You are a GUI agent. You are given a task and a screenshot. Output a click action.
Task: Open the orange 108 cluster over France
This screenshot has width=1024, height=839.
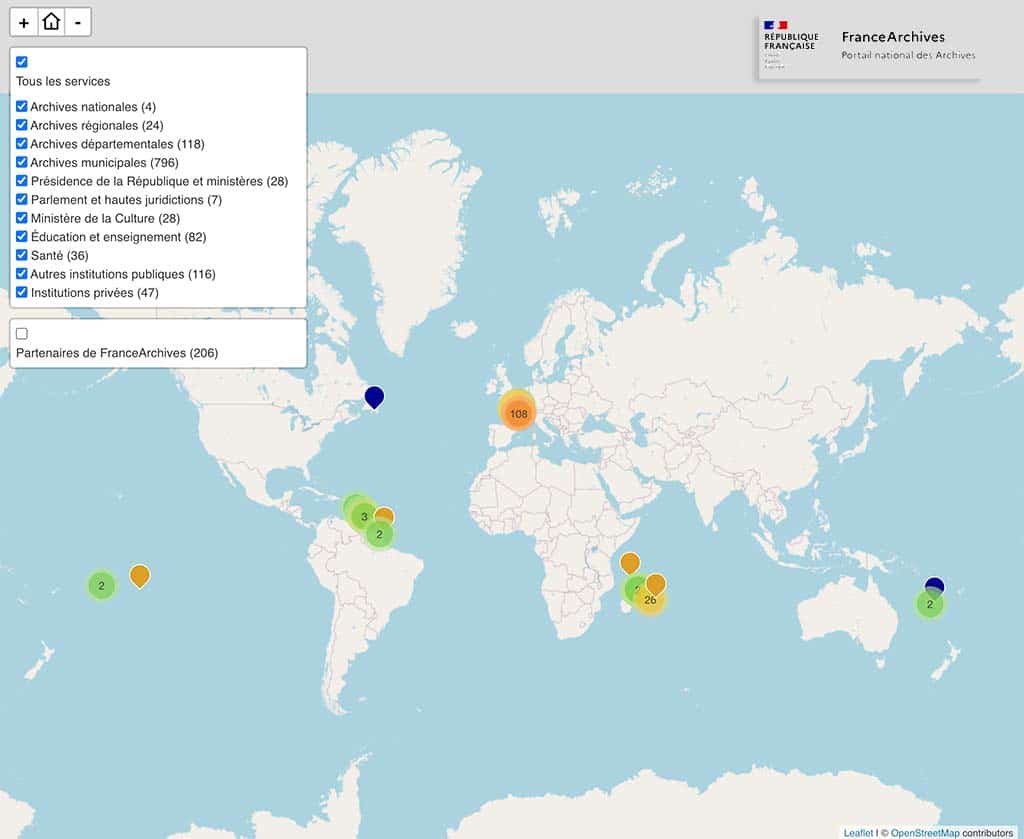(x=518, y=413)
